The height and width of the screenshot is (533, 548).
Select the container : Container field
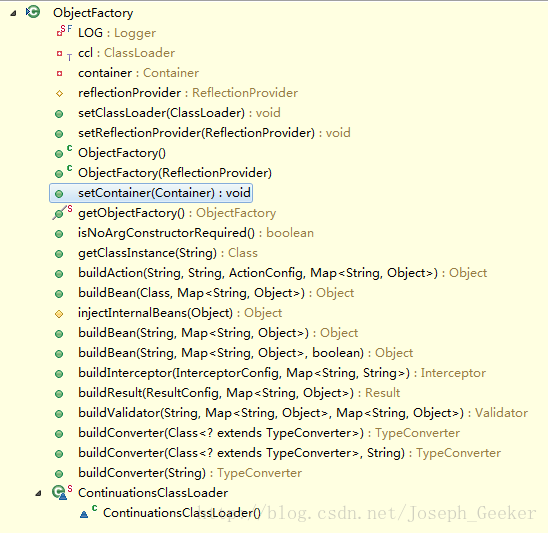(x=138, y=73)
